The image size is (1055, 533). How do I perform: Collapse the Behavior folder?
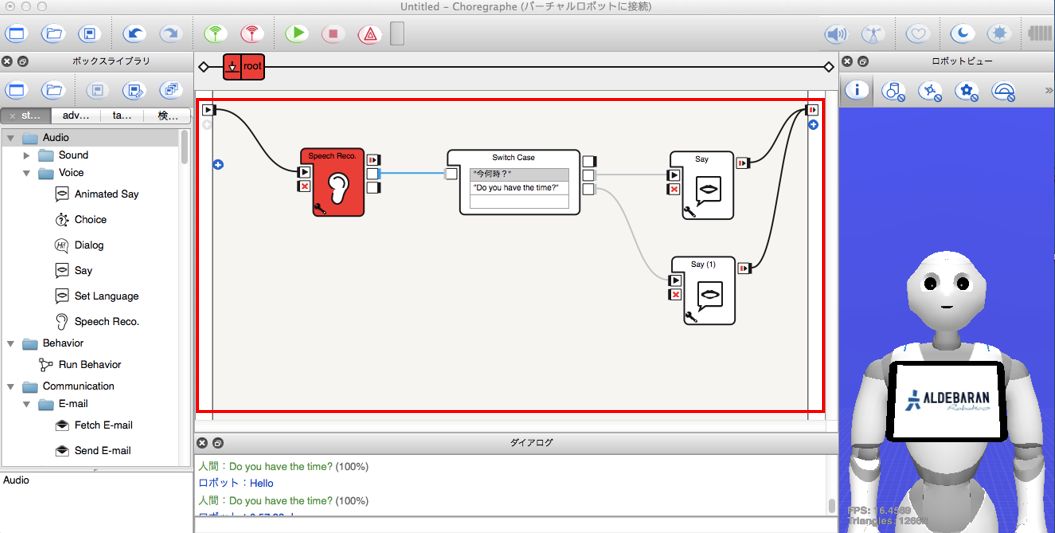click(x=11, y=343)
